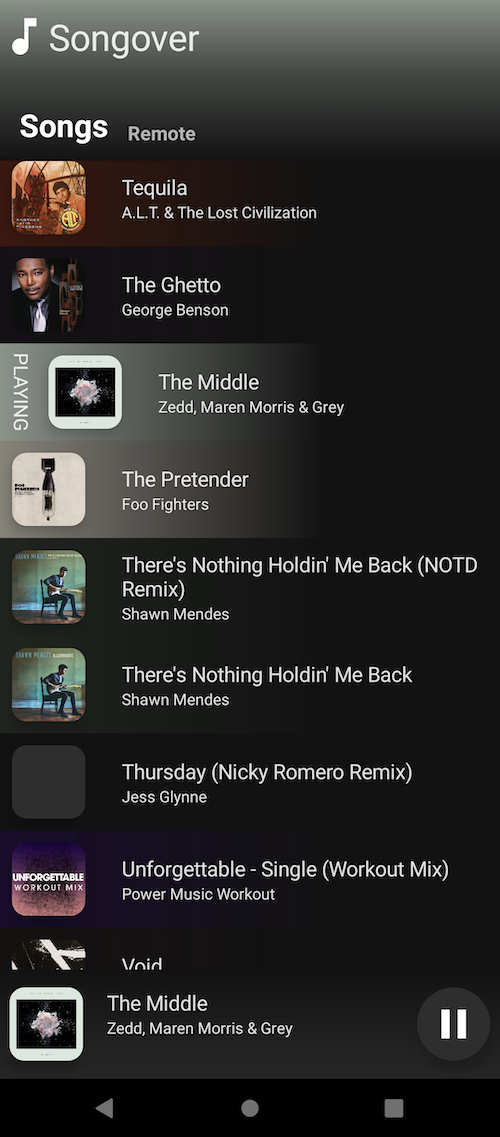The width and height of the screenshot is (500, 1137).
Task: Tap The Pretender album cover thumbnail
Action: 49,489
